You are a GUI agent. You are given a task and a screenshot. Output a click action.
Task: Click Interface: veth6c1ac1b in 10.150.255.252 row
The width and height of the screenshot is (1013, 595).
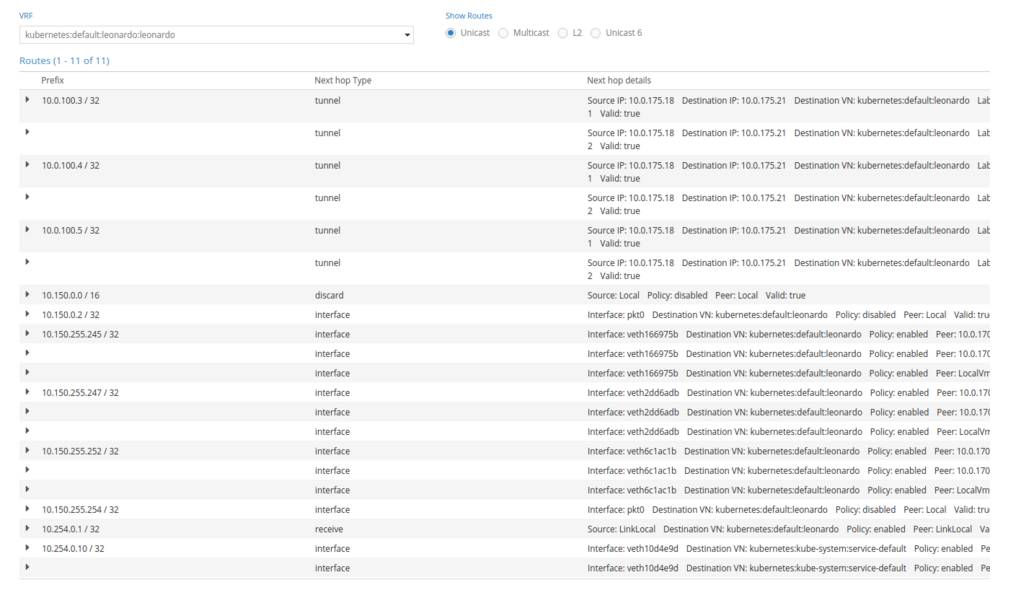pos(632,451)
